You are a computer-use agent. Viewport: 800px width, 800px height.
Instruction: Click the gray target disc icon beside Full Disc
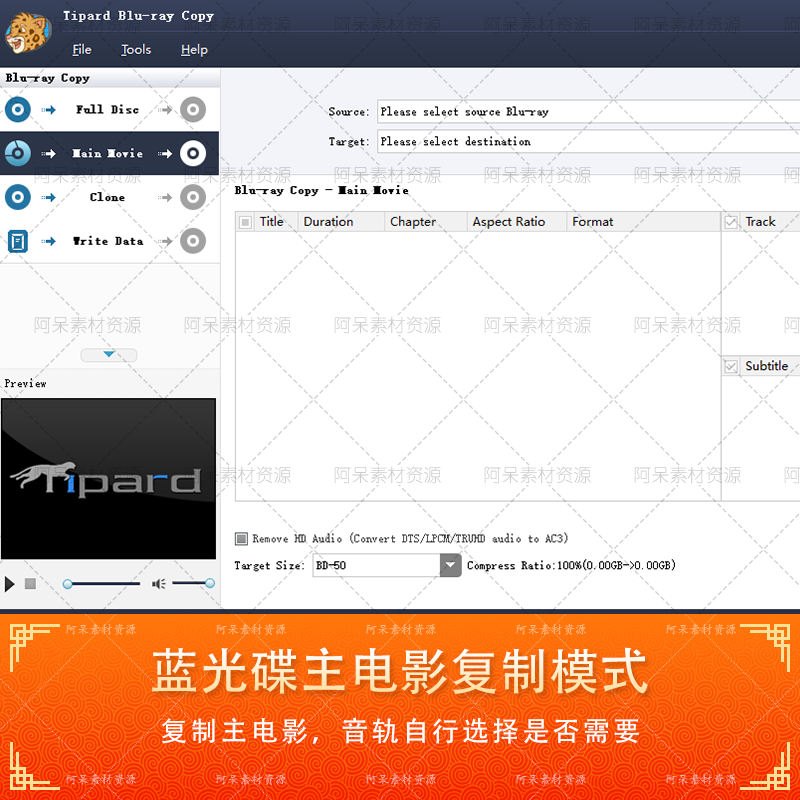click(193, 109)
